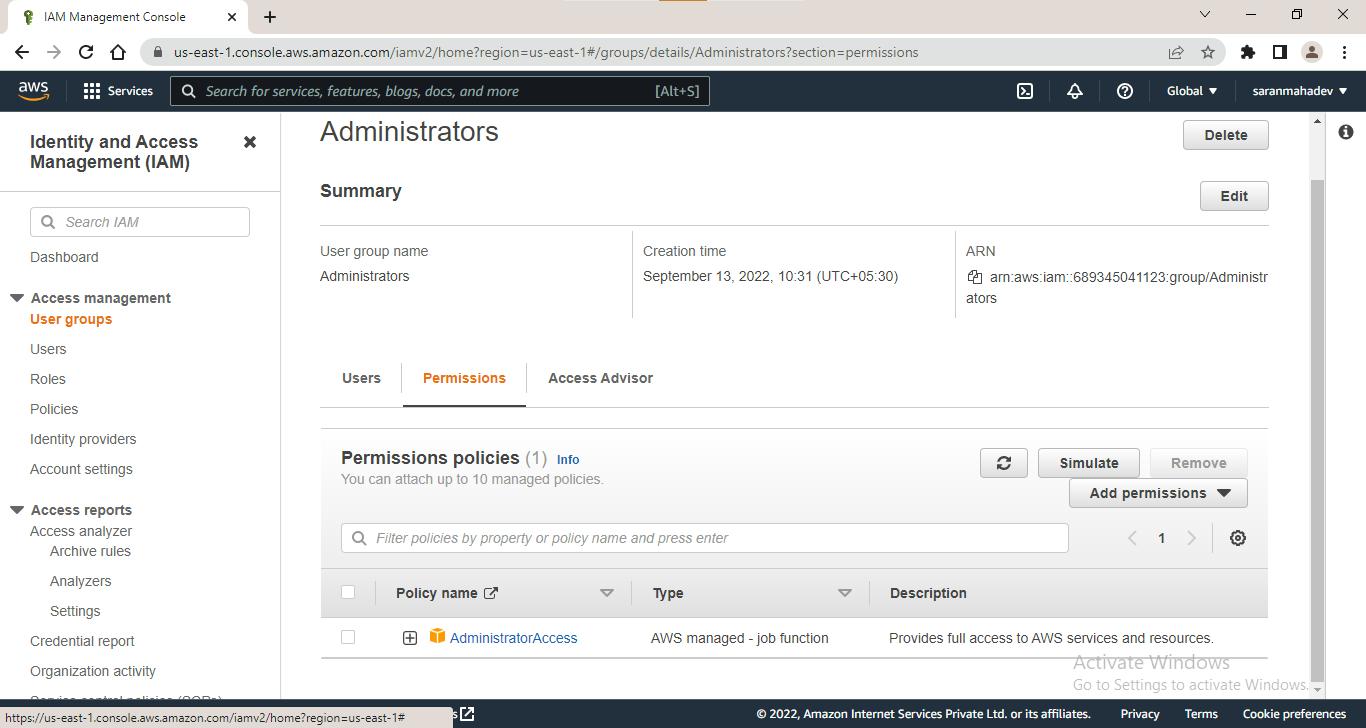Open the Services grid menu
The height and width of the screenshot is (728, 1366).
118,91
